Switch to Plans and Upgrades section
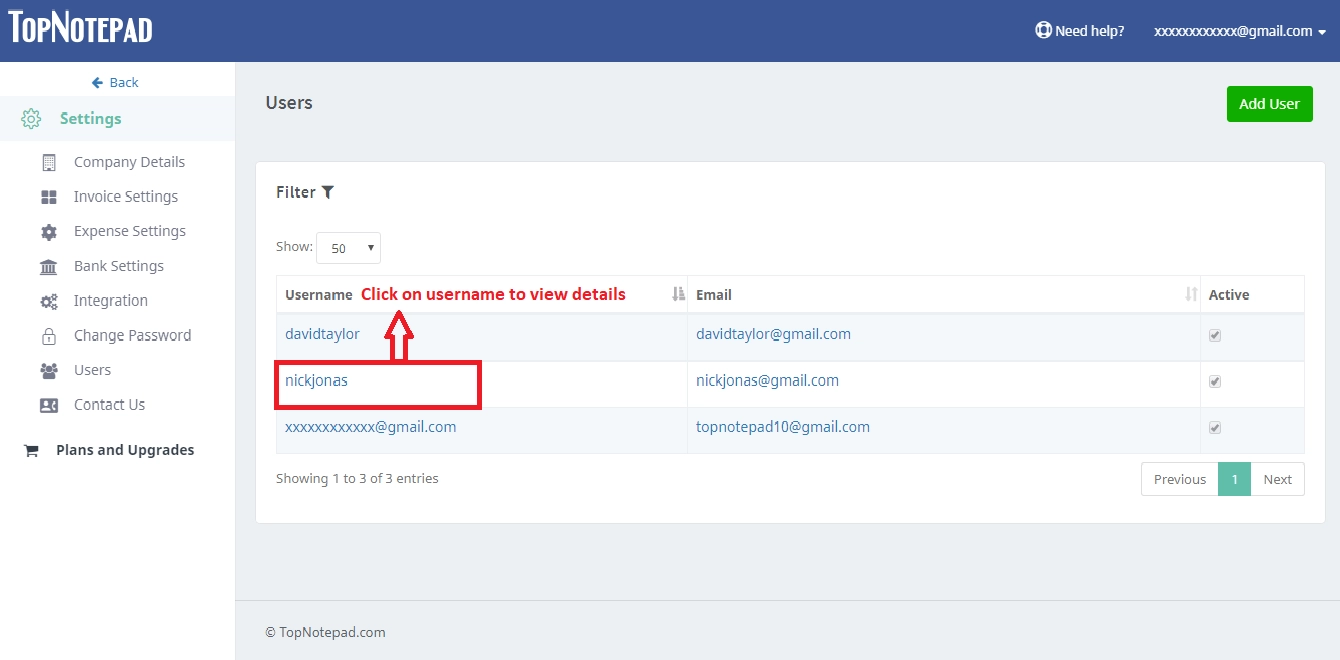This screenshot has height=660, width=1340. click(124, 449)
